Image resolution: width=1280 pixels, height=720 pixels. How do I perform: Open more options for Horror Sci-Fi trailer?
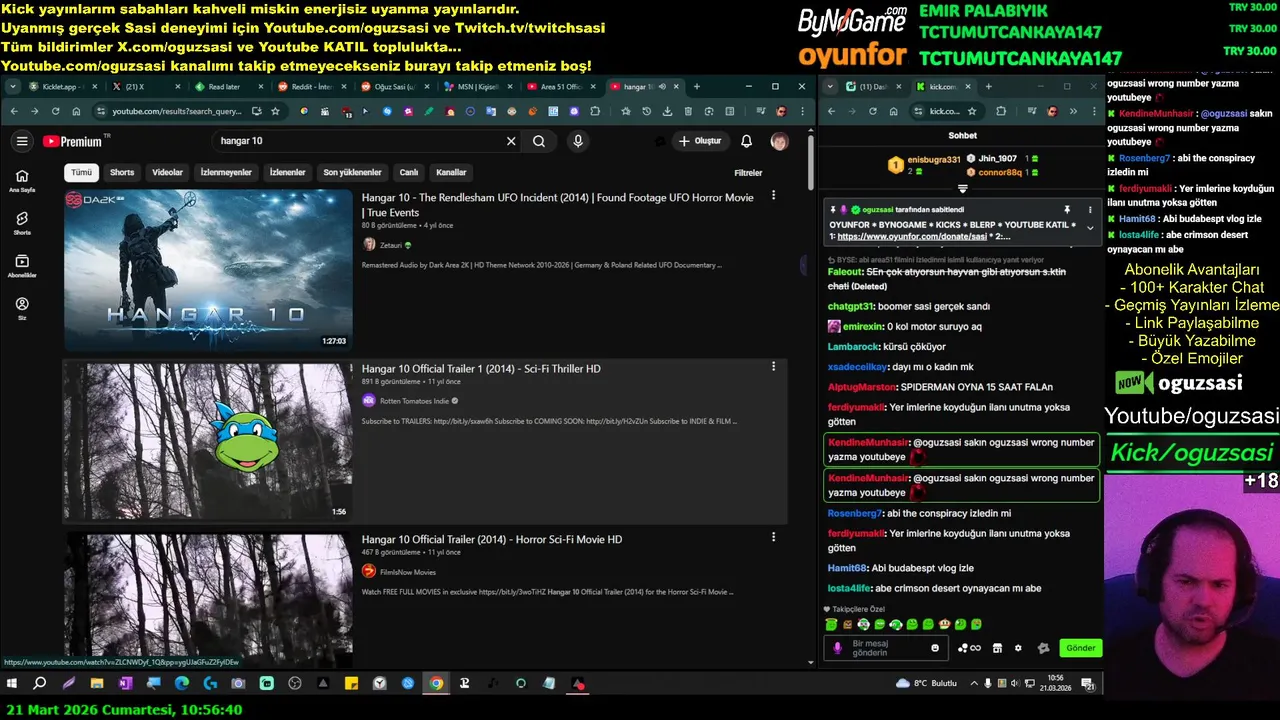click(773, 537)
